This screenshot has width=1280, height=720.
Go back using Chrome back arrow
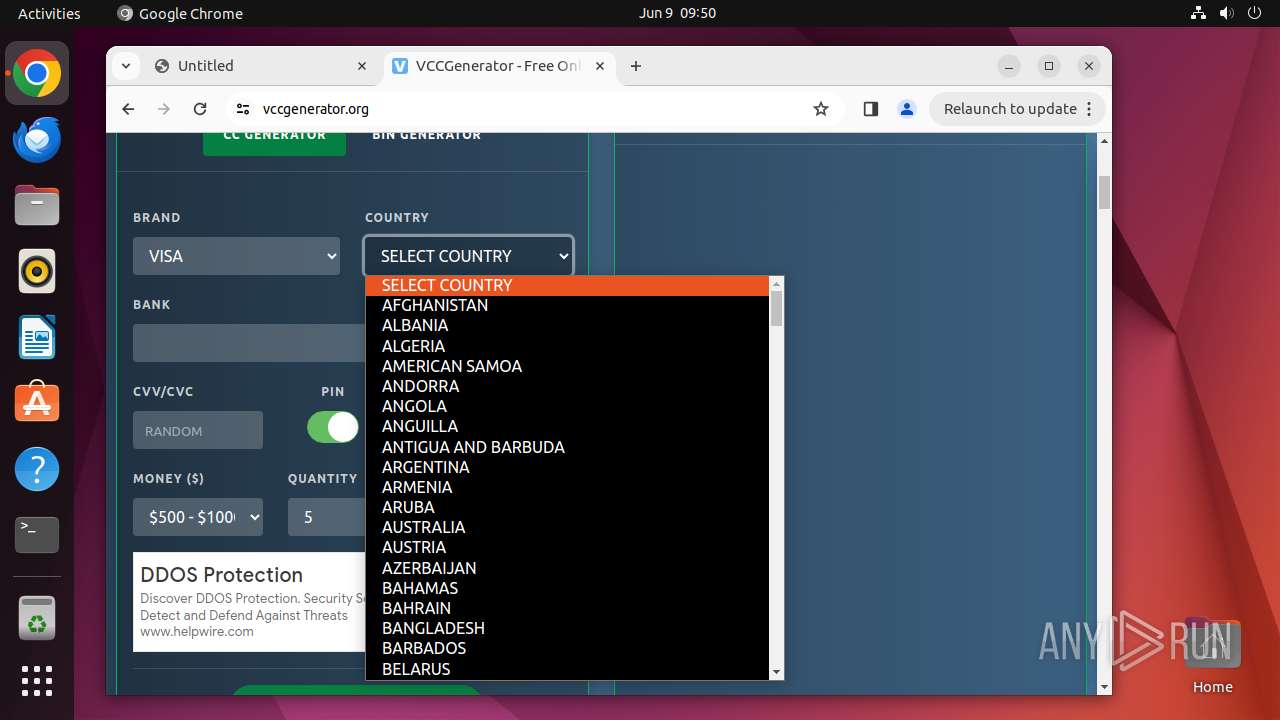(x=128, y=109)
